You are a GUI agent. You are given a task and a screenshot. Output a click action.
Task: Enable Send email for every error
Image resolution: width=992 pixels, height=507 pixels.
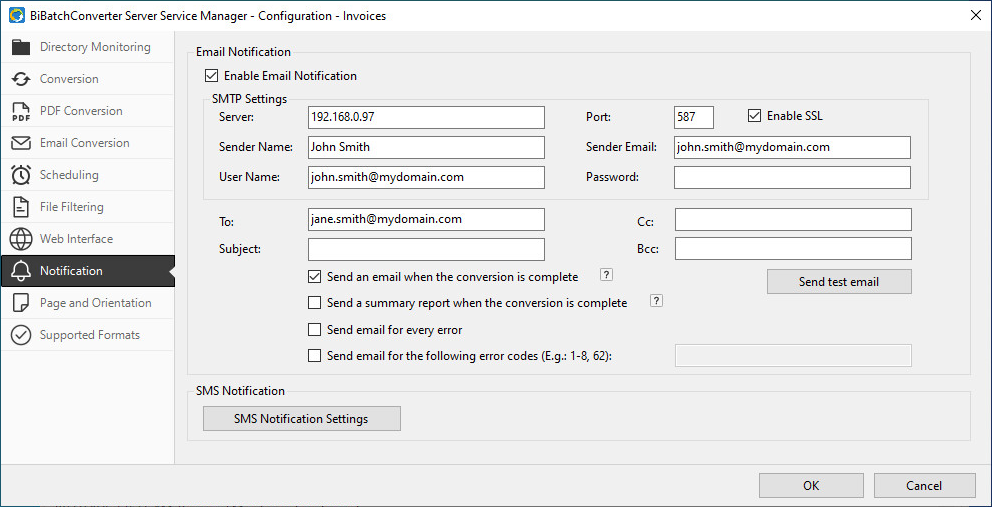tap(315, 329)
